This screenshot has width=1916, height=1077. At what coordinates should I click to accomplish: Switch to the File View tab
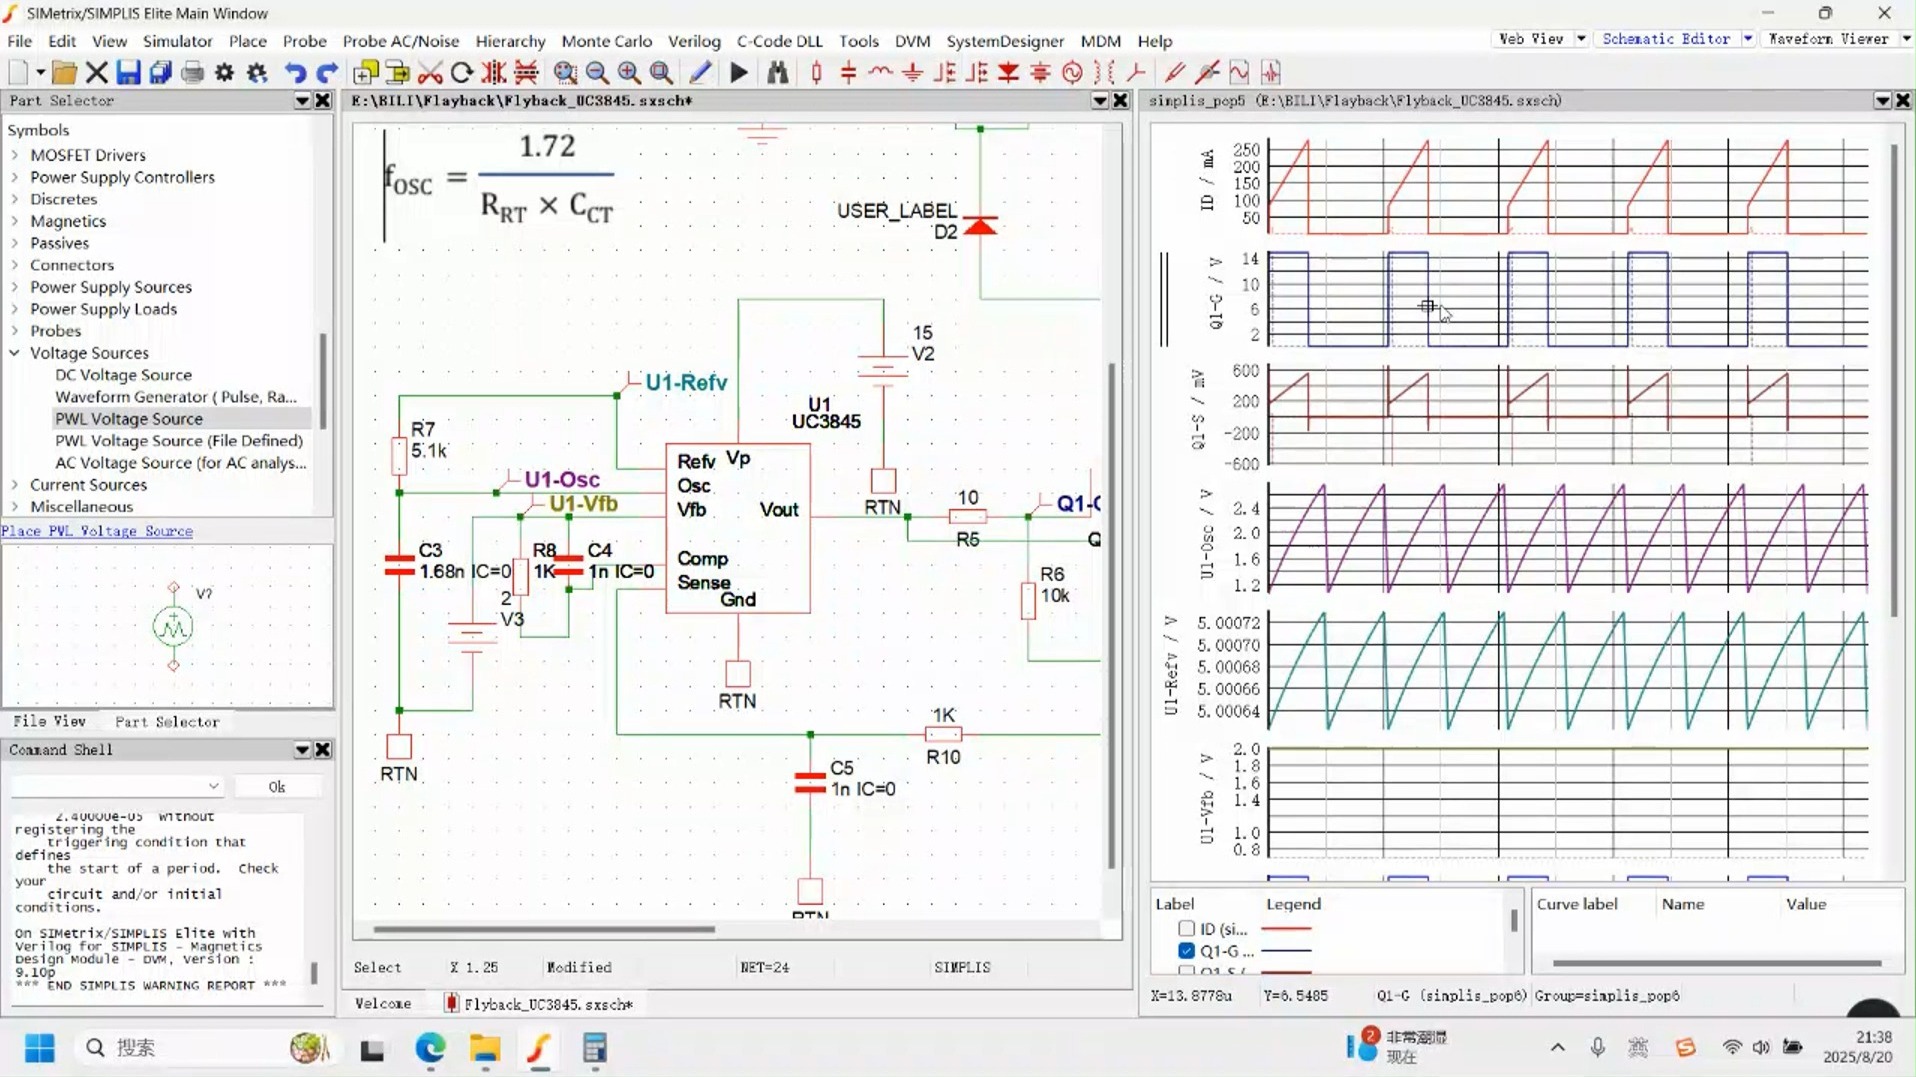pyautogui.click(x=49, y=721)
